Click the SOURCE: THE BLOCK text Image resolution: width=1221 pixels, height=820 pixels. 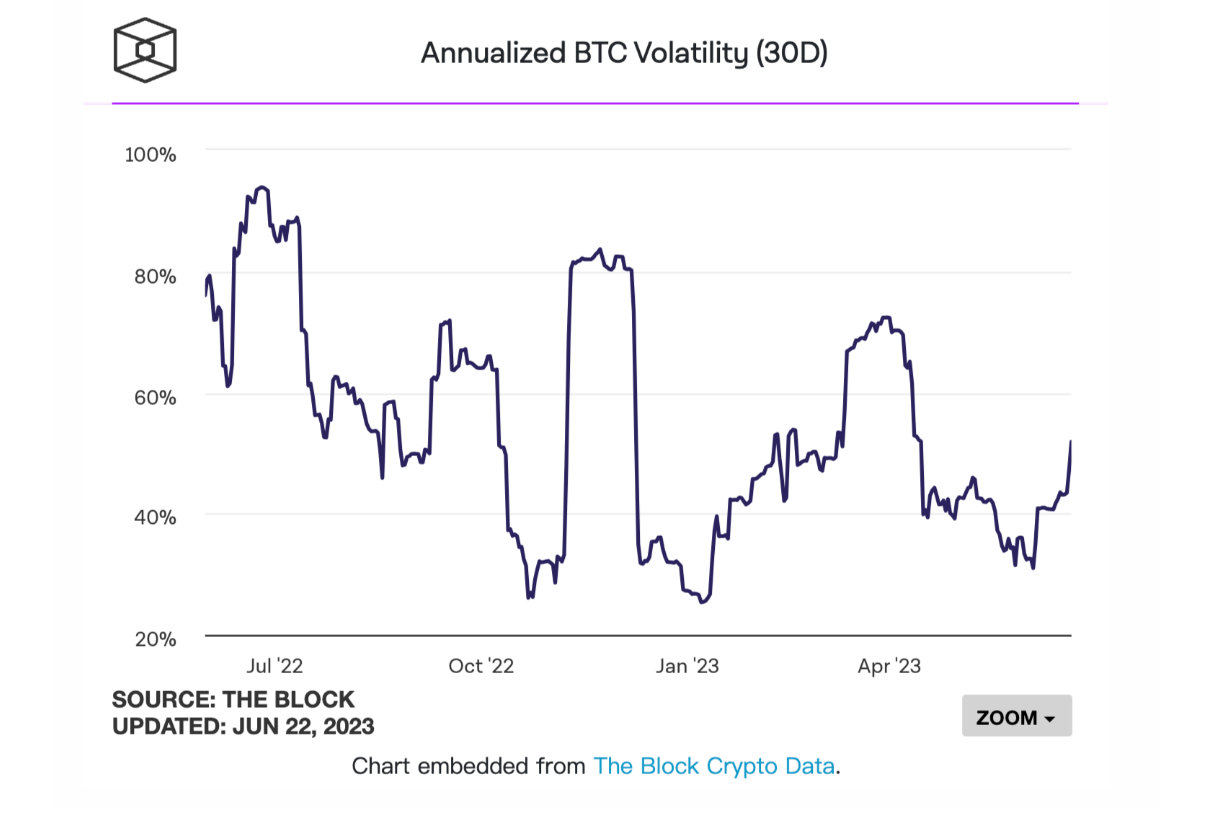point(232,699)
